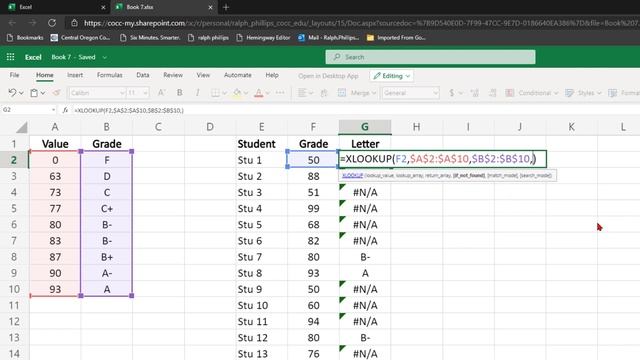This screenshot has height=360, width=640.
Task: Expand the Merge dropdown arrow
Action: click(374, 93)
